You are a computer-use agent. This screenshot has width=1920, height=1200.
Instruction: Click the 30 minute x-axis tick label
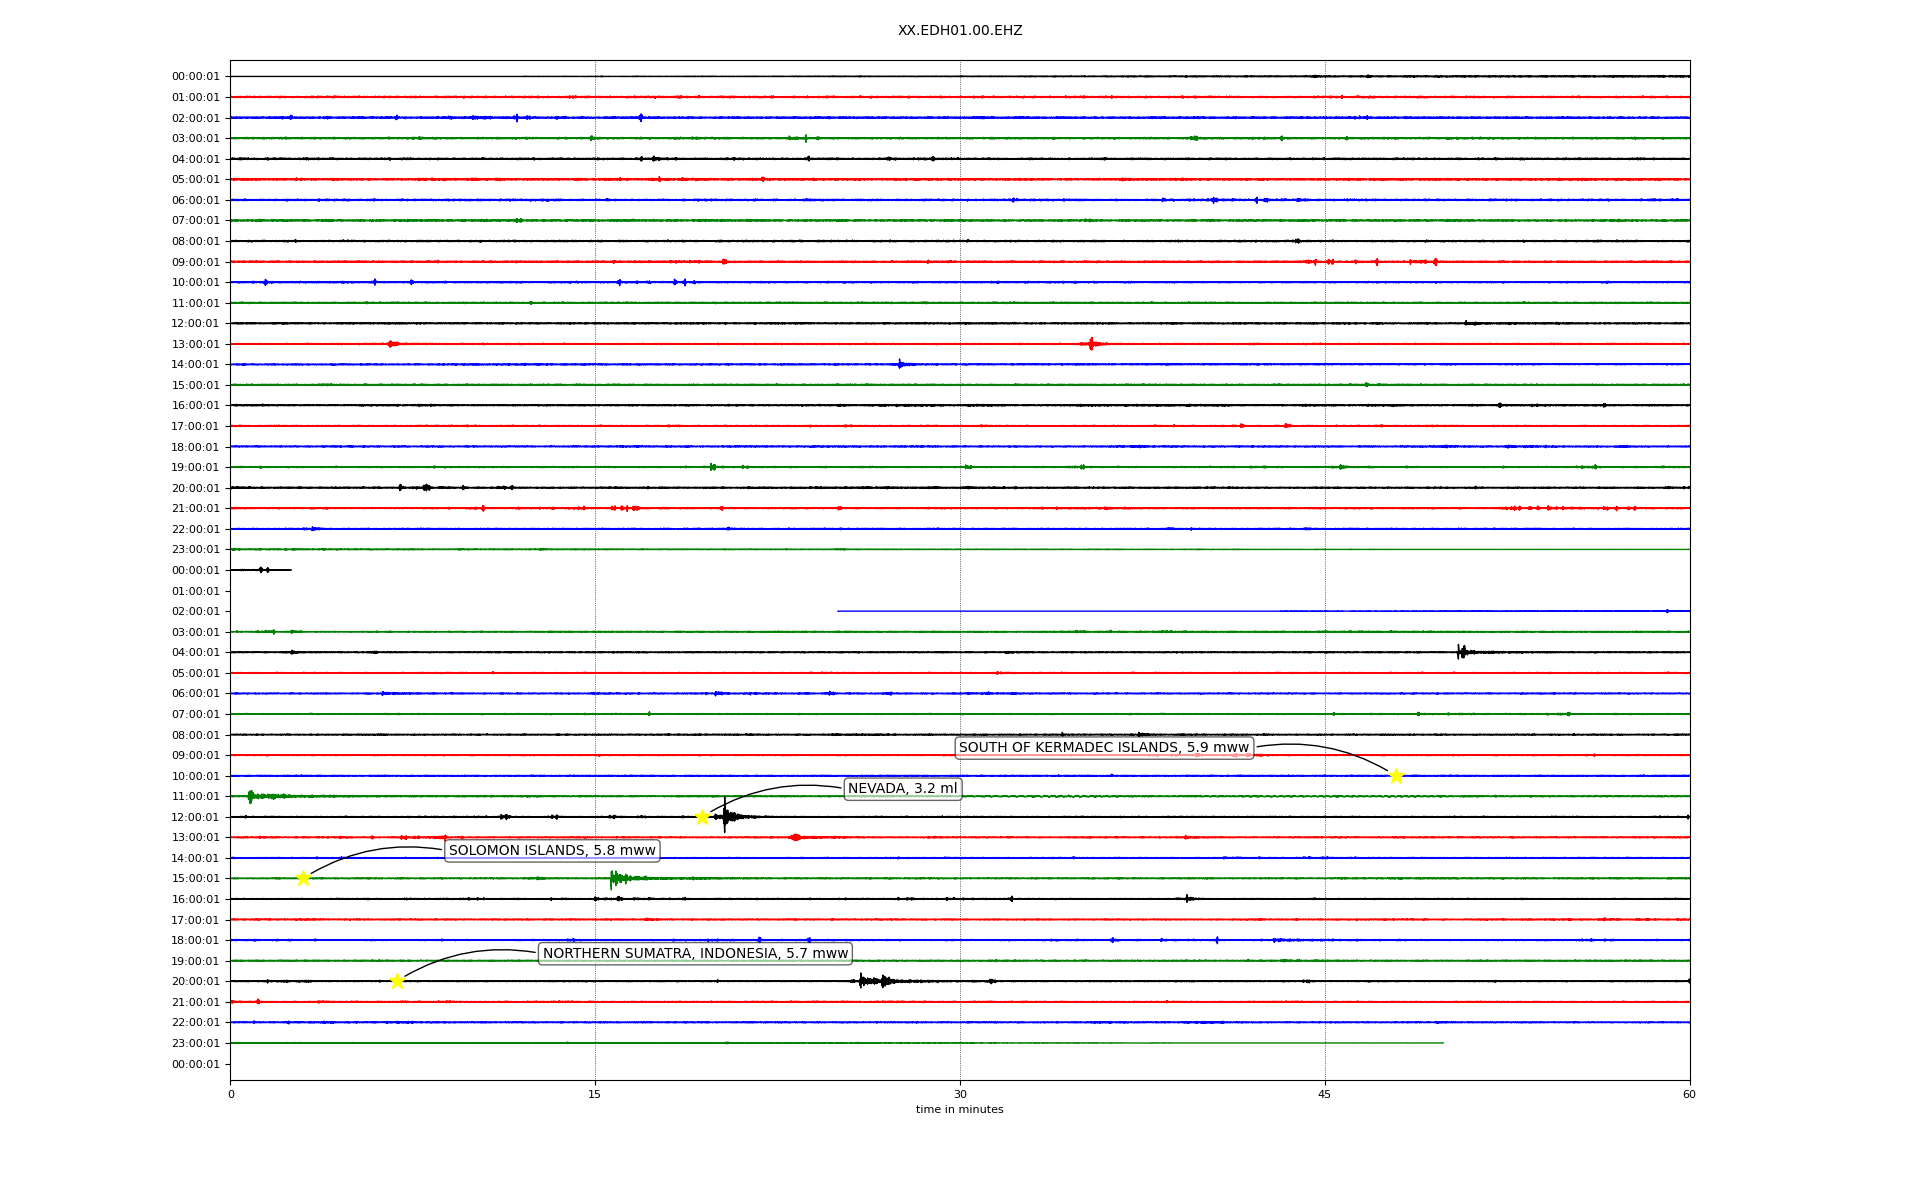pos(960,1095)
